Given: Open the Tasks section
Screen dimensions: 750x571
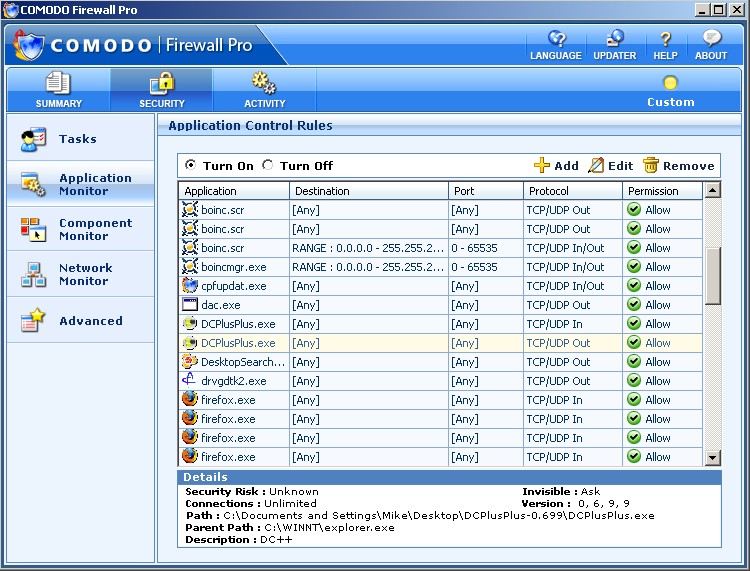Looking at the screenshot, I should click(x=80, y=138).
